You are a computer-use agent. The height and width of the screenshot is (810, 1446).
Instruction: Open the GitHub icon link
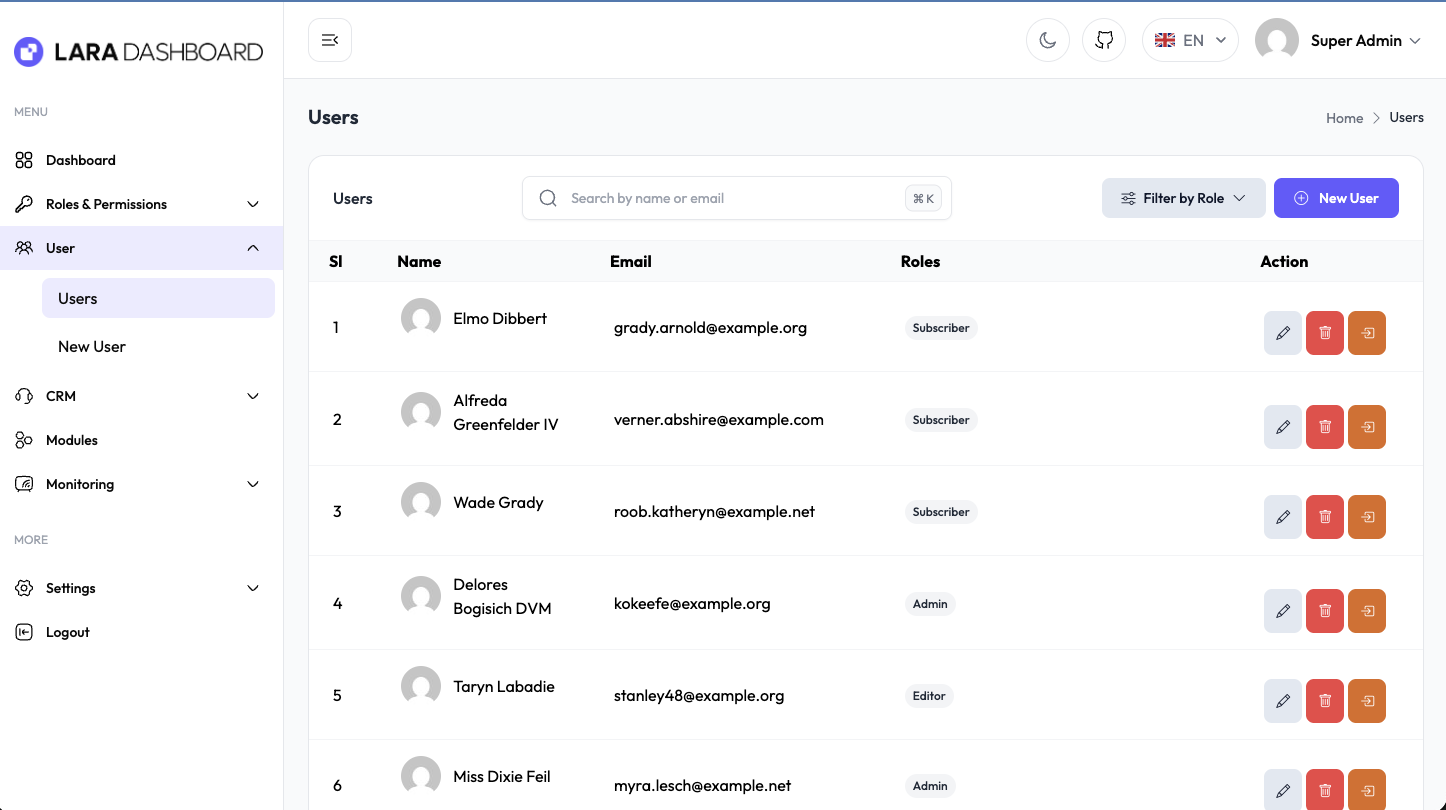[1104, 40]
